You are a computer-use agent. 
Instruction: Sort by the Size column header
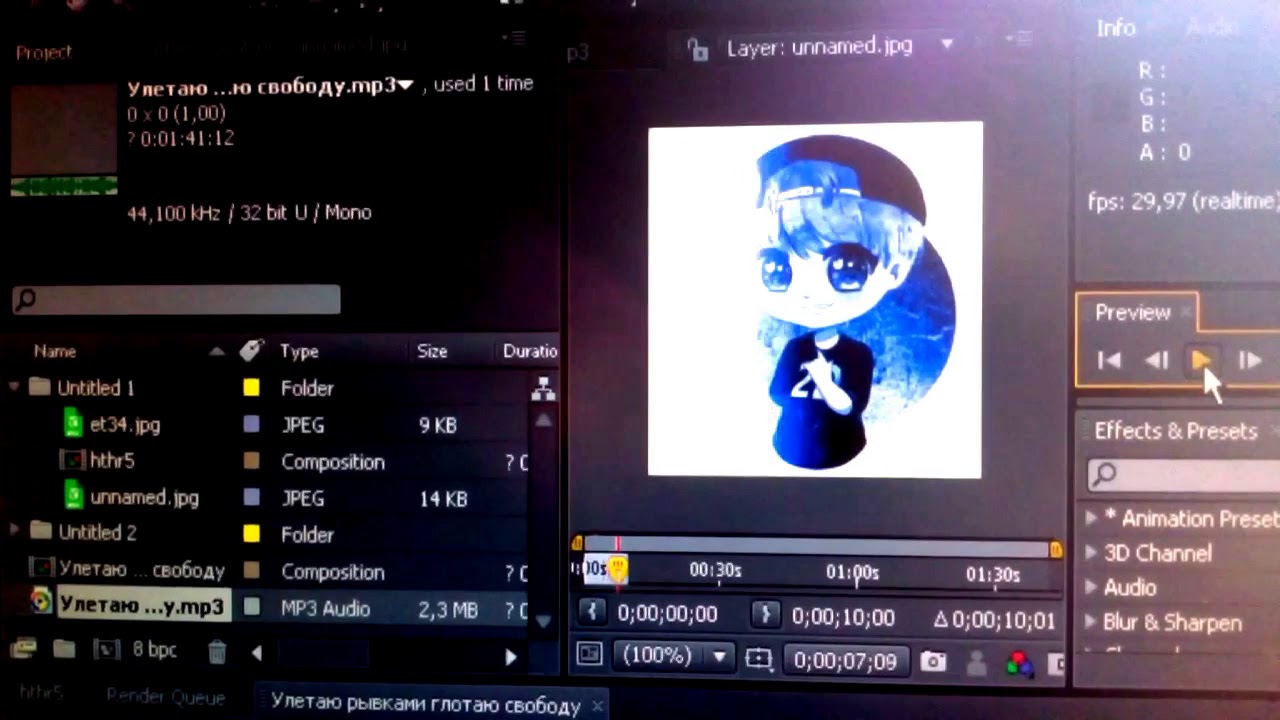[432, 351]
